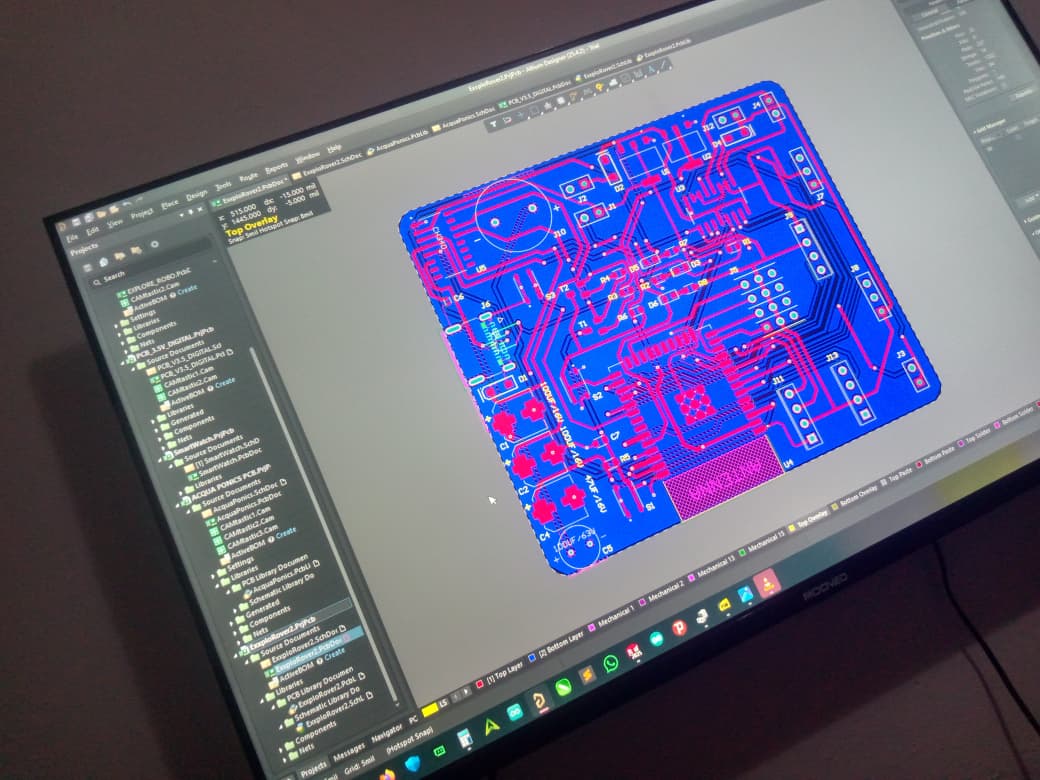Image resolution: width=1040 pixels, height=780 pixels.
Task: Open the Messages panel tab
Action: pos(350,750)
